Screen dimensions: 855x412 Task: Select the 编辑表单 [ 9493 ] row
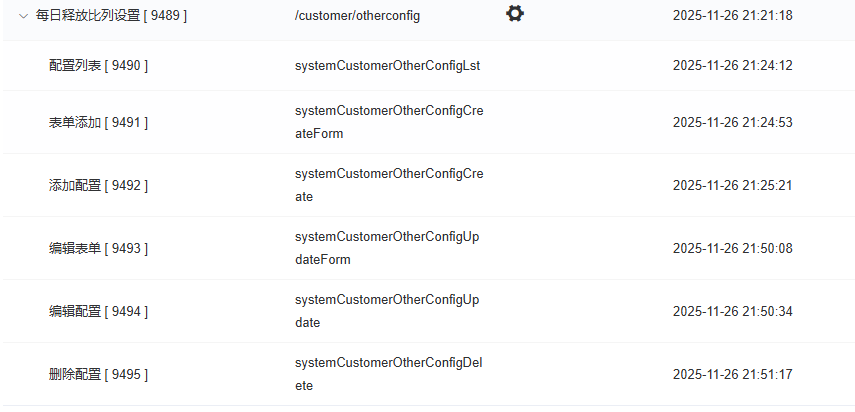pos(98,249)
